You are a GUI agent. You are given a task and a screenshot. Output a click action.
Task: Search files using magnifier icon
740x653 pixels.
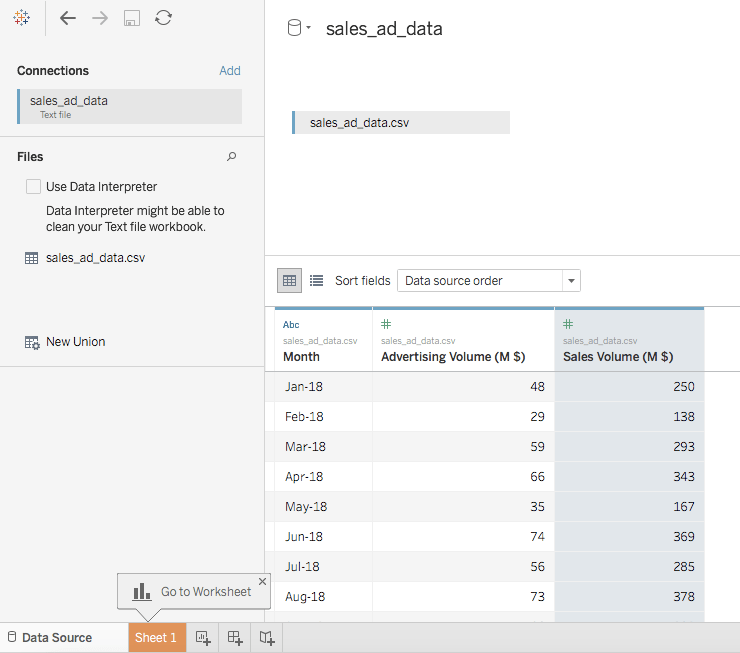click(x=232, y=157)
